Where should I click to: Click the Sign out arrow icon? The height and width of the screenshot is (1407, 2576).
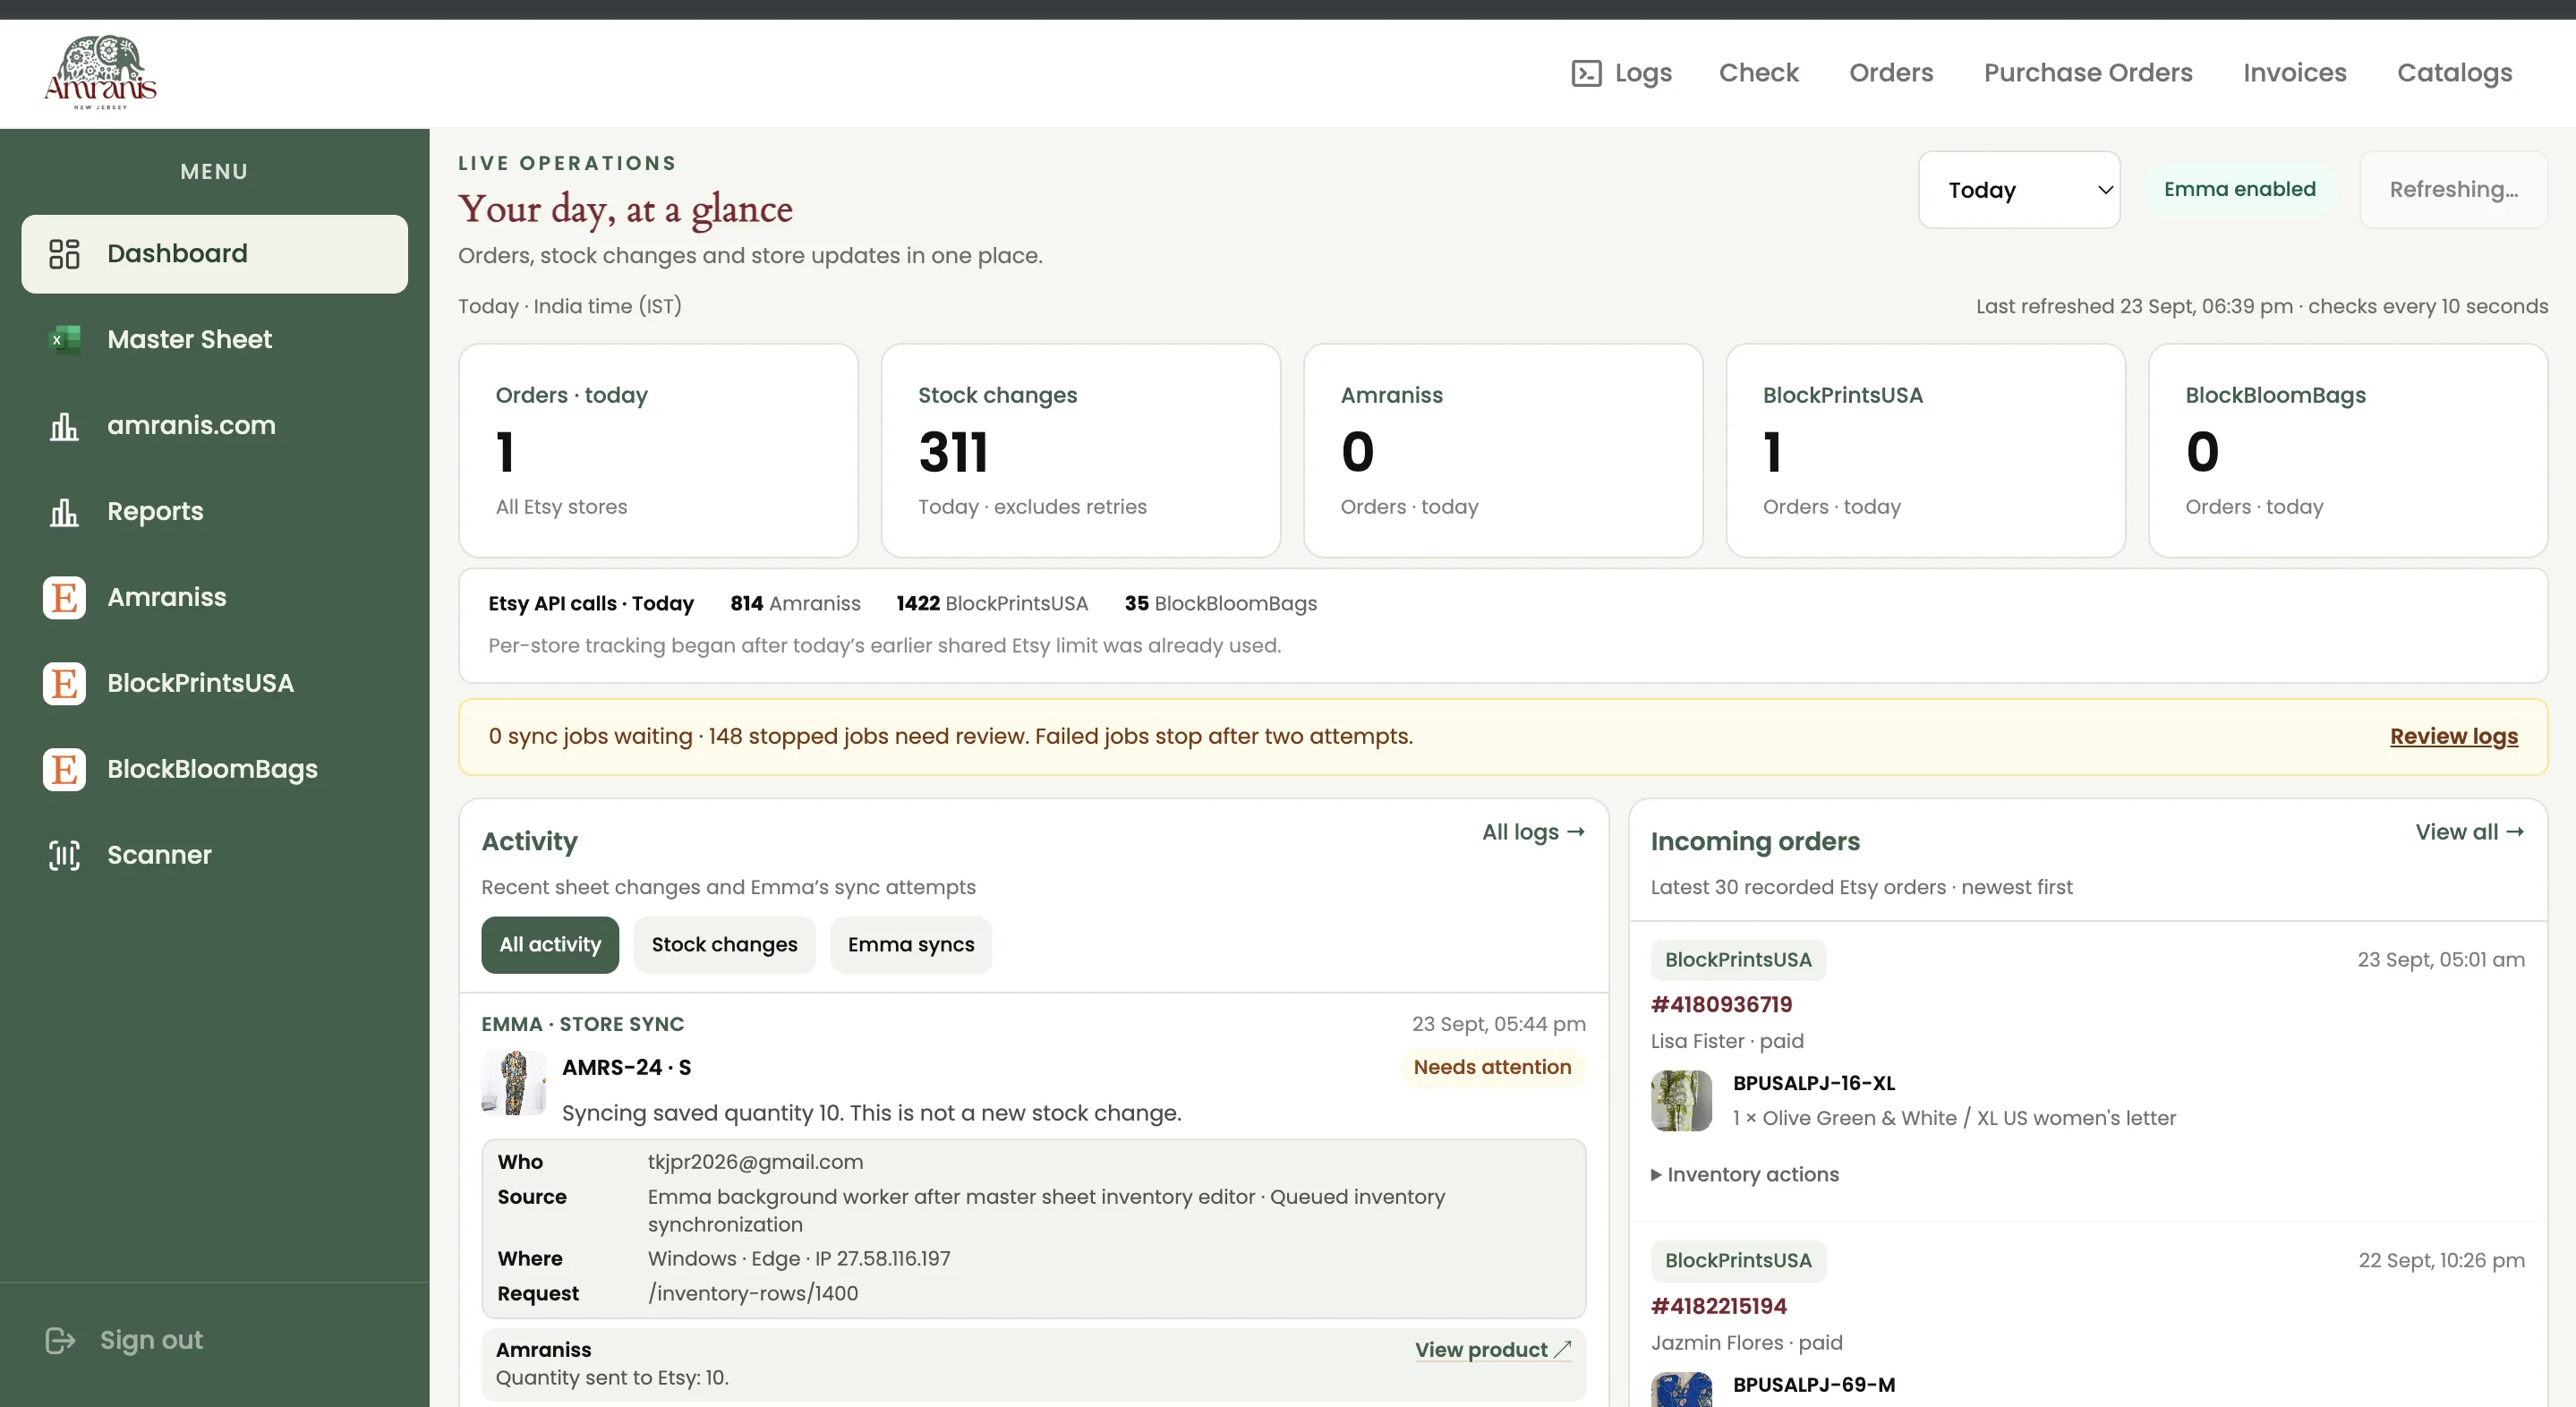(60, 1340)
